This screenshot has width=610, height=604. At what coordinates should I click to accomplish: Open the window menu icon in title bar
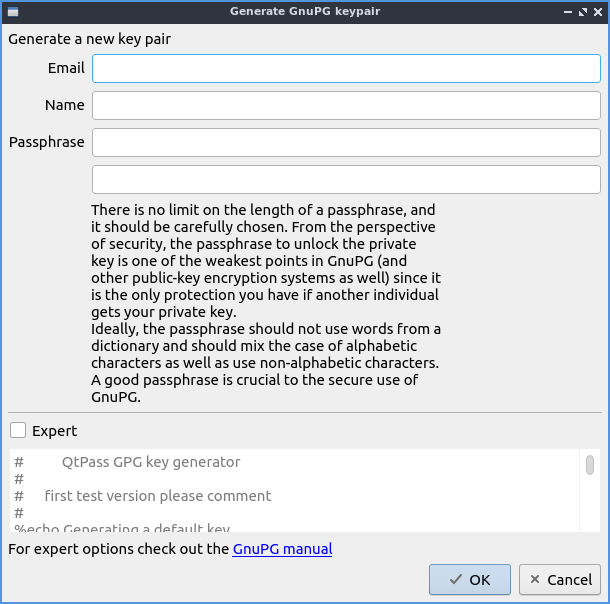(12, 12)
